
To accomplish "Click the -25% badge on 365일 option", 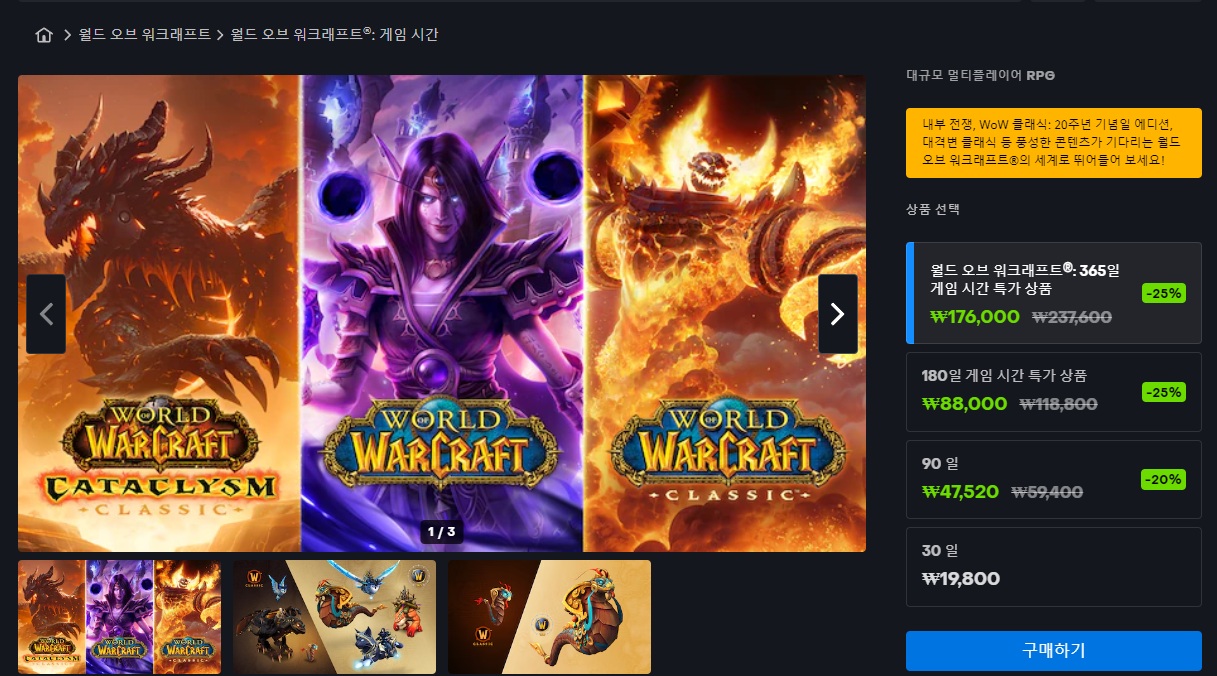I will click(x=1164, y=293).
